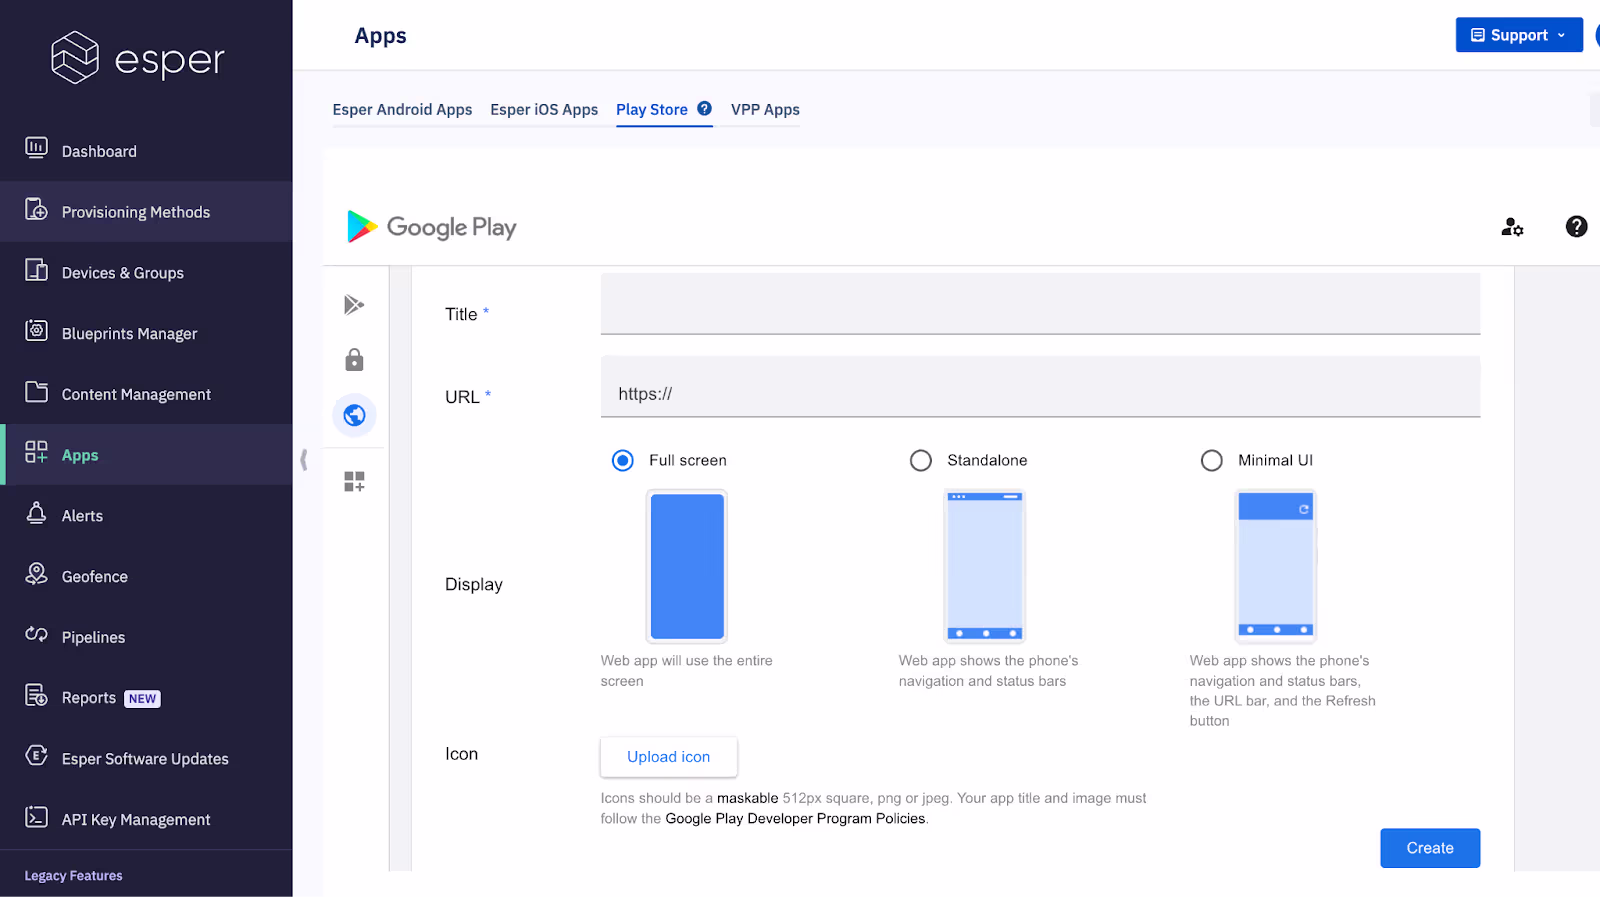This screenshot has height=897, width=1600.
Task: Click the Create button
Action: click(x=1430, y=848)
